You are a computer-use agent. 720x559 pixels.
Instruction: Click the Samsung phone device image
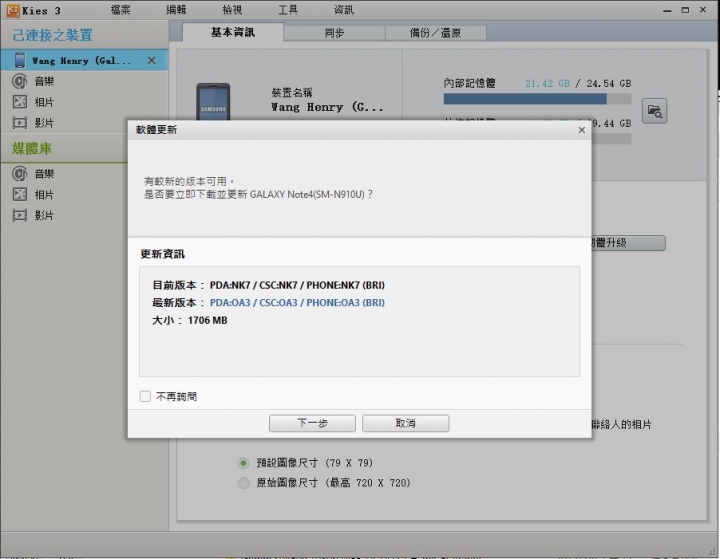(x=213, y=102)
